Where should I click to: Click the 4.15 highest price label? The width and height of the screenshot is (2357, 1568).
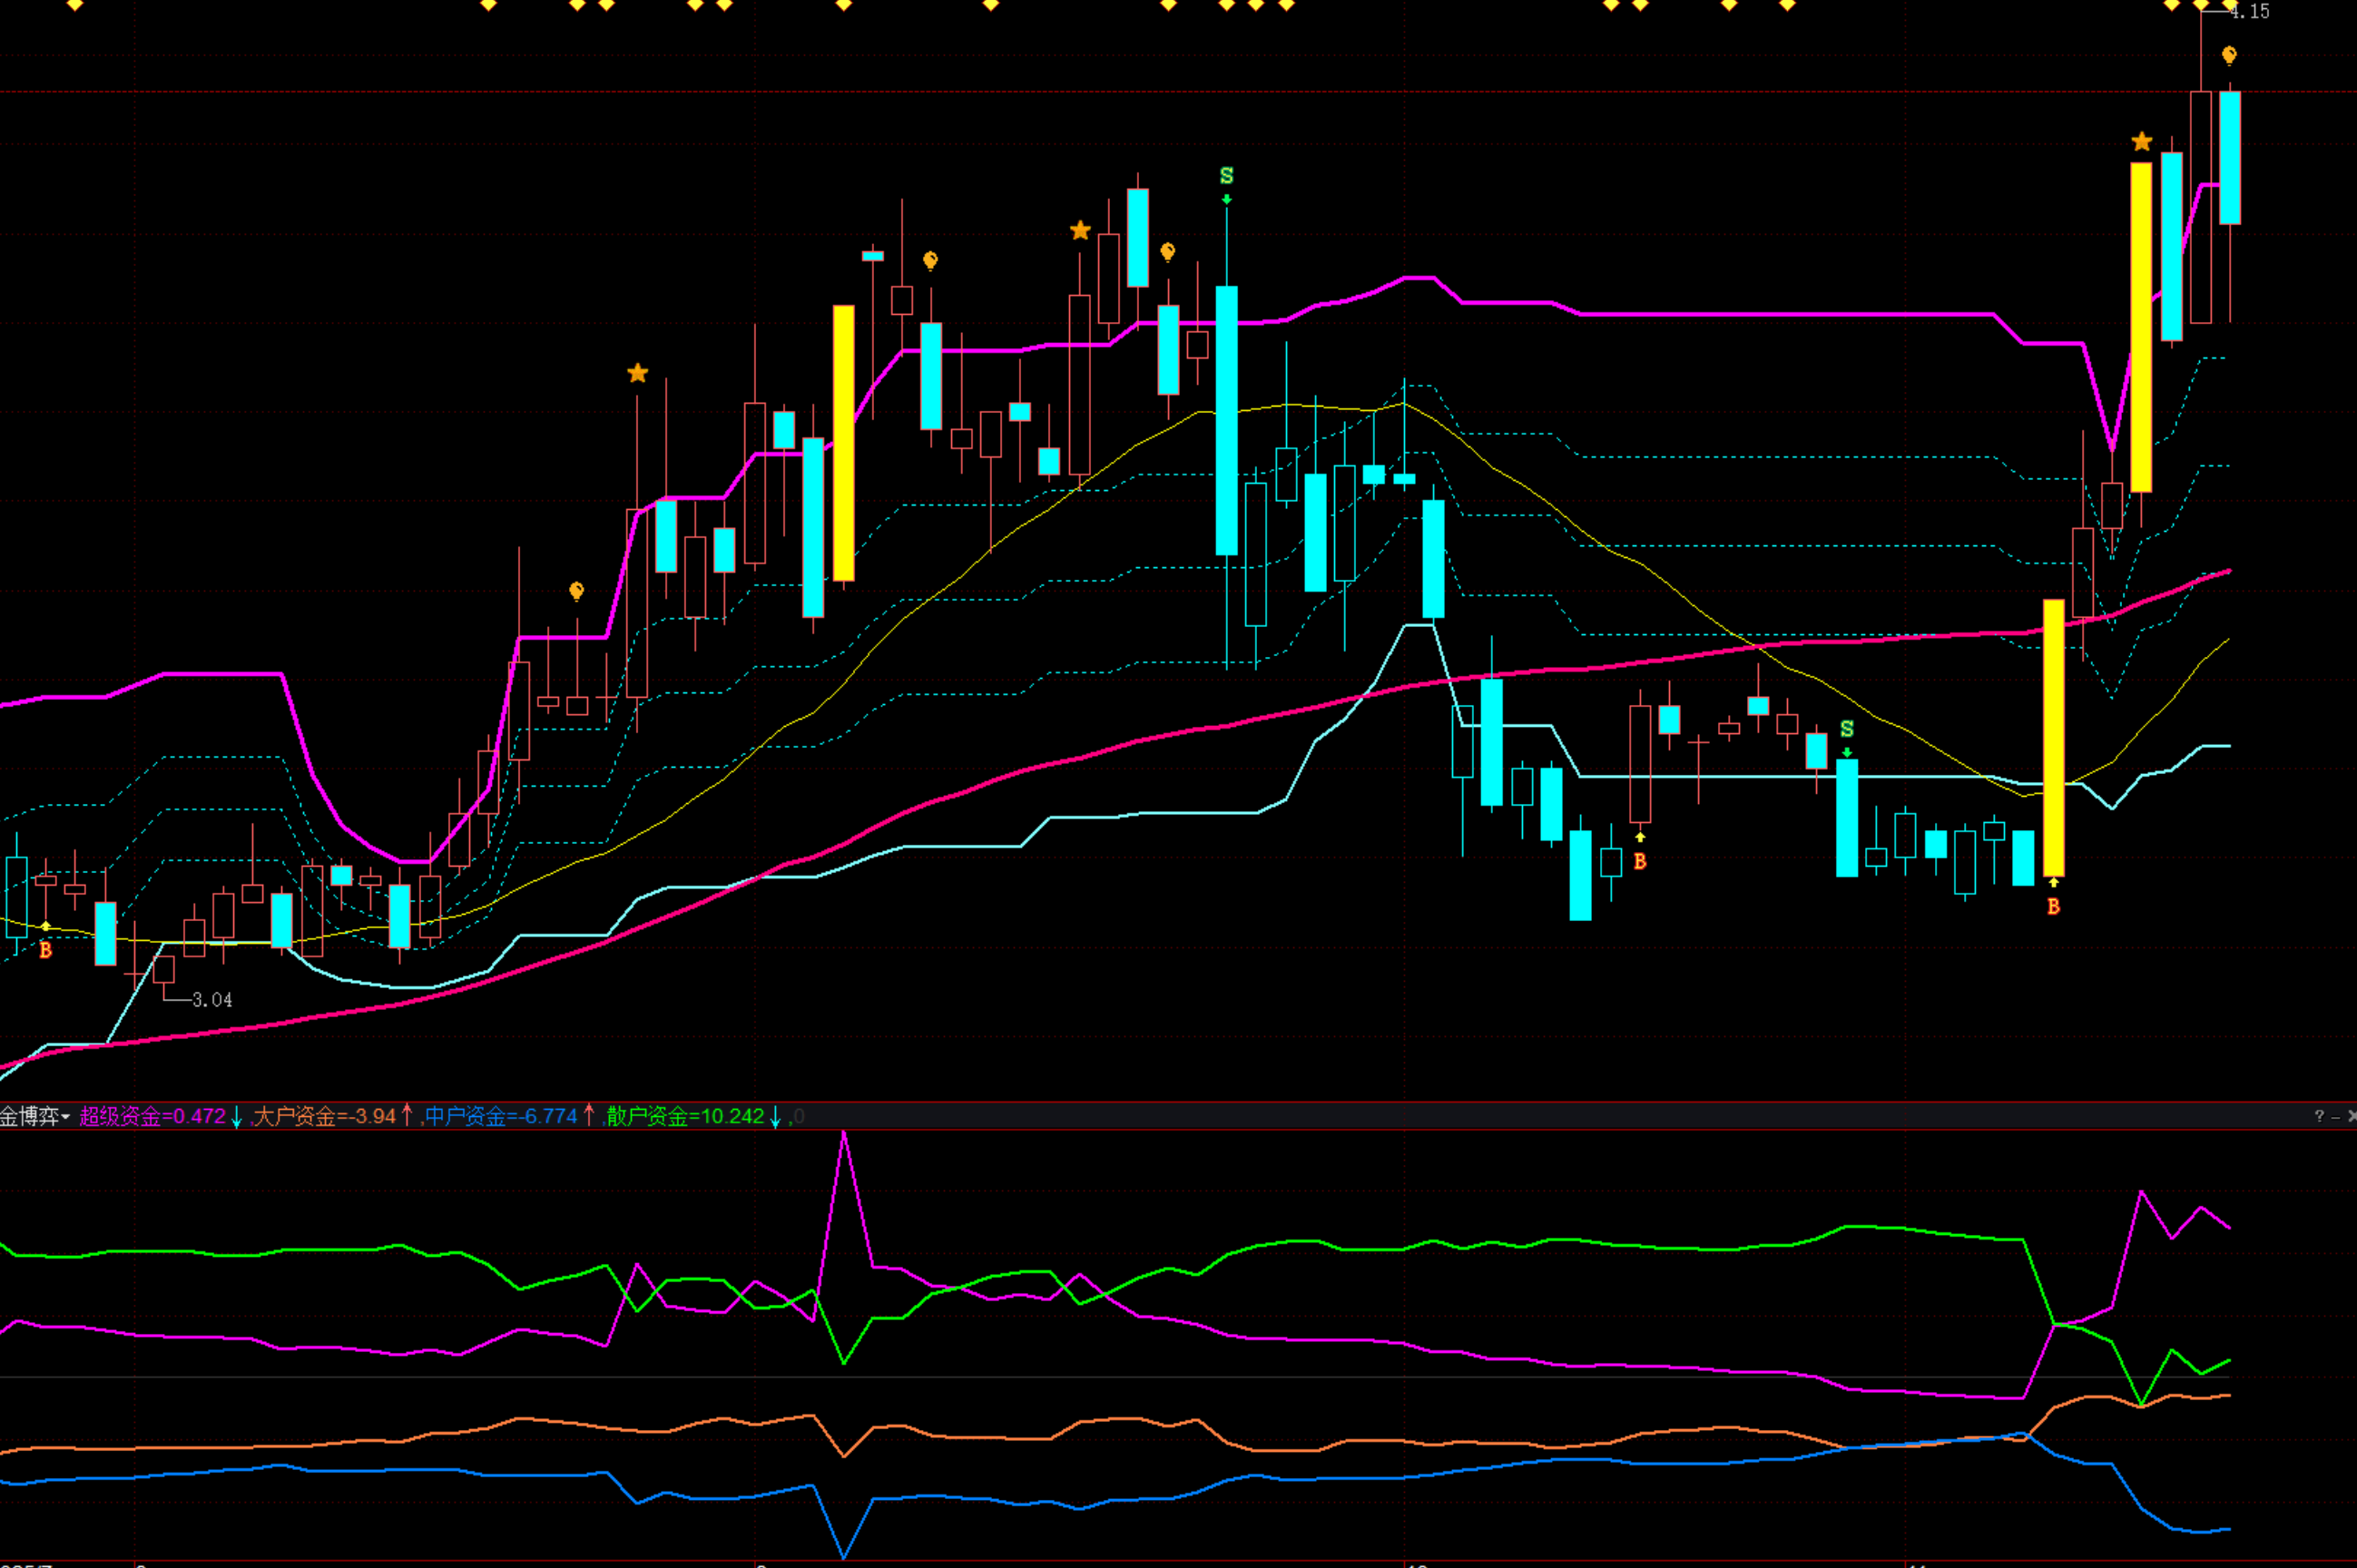tap(2249, 12)
